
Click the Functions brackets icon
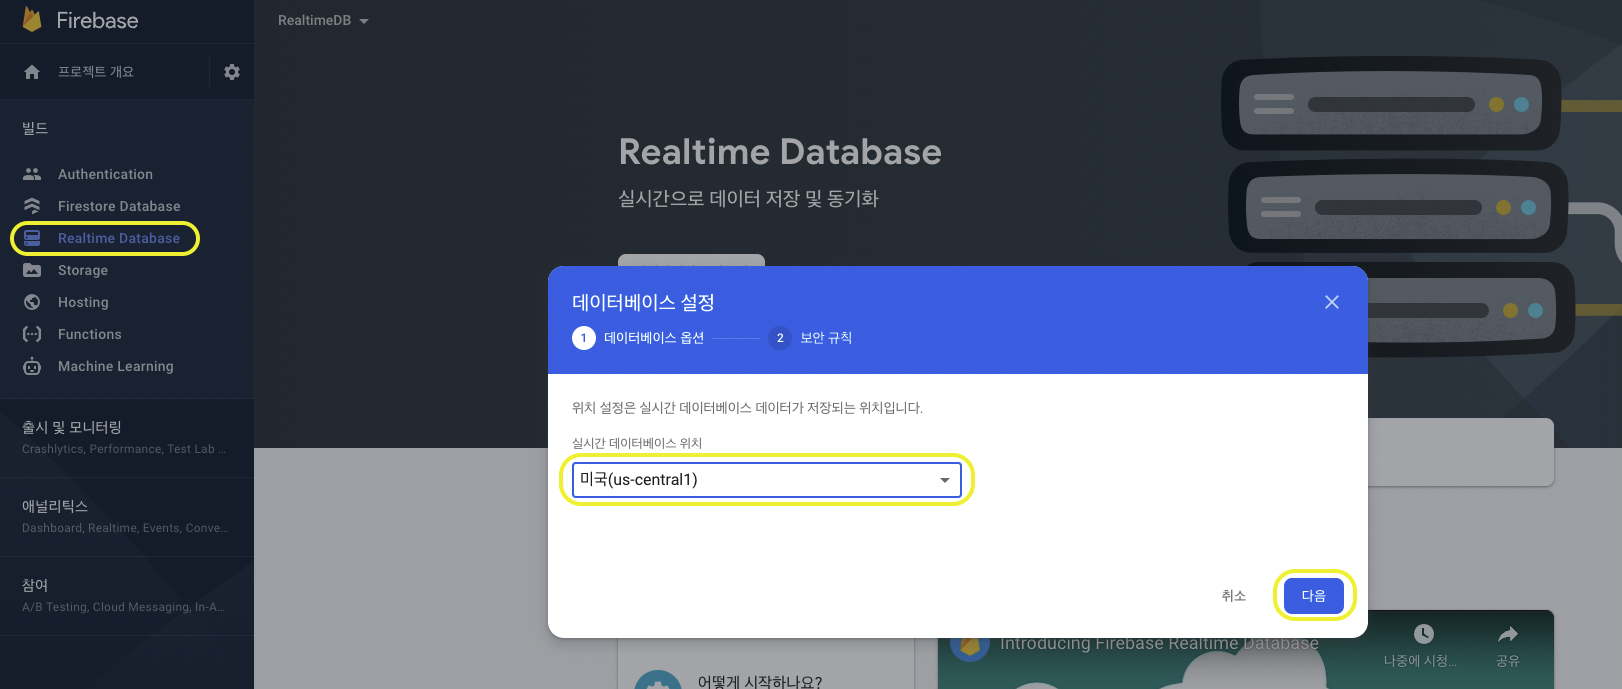[32, 334]
